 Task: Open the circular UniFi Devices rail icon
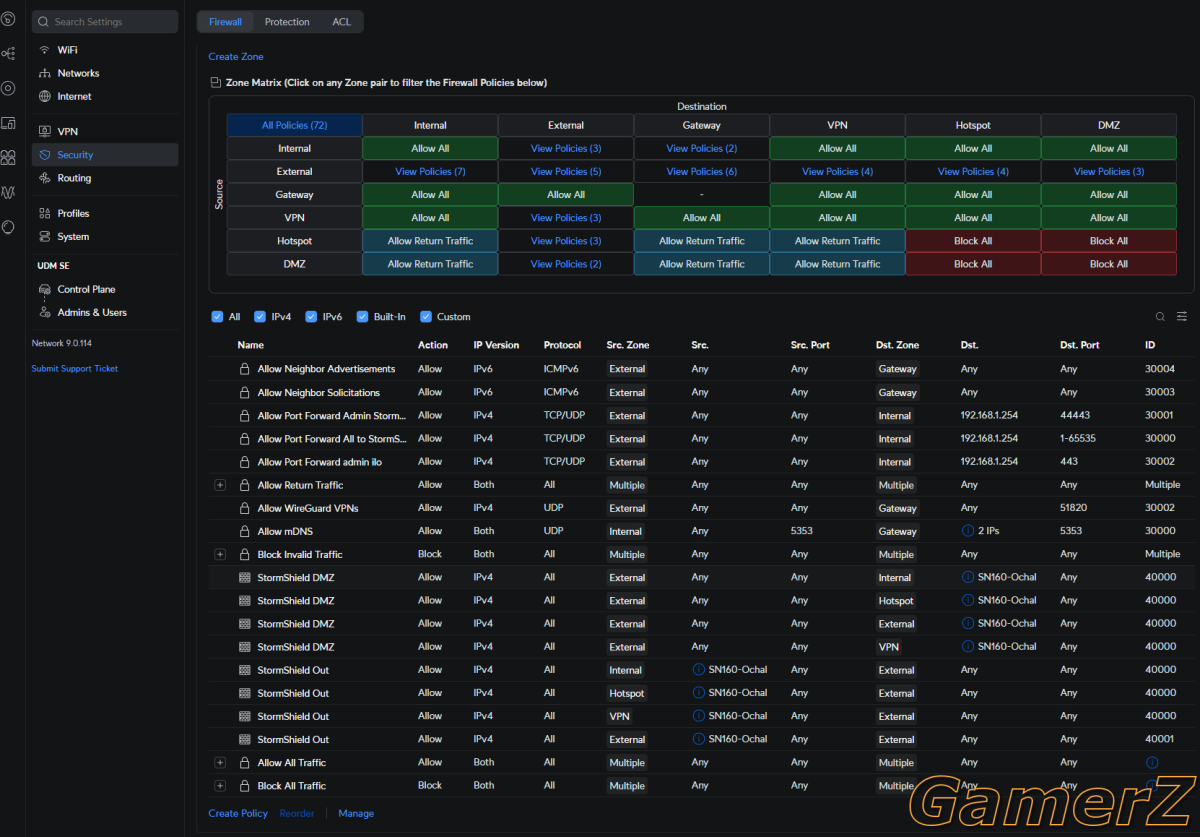(8, 88)
